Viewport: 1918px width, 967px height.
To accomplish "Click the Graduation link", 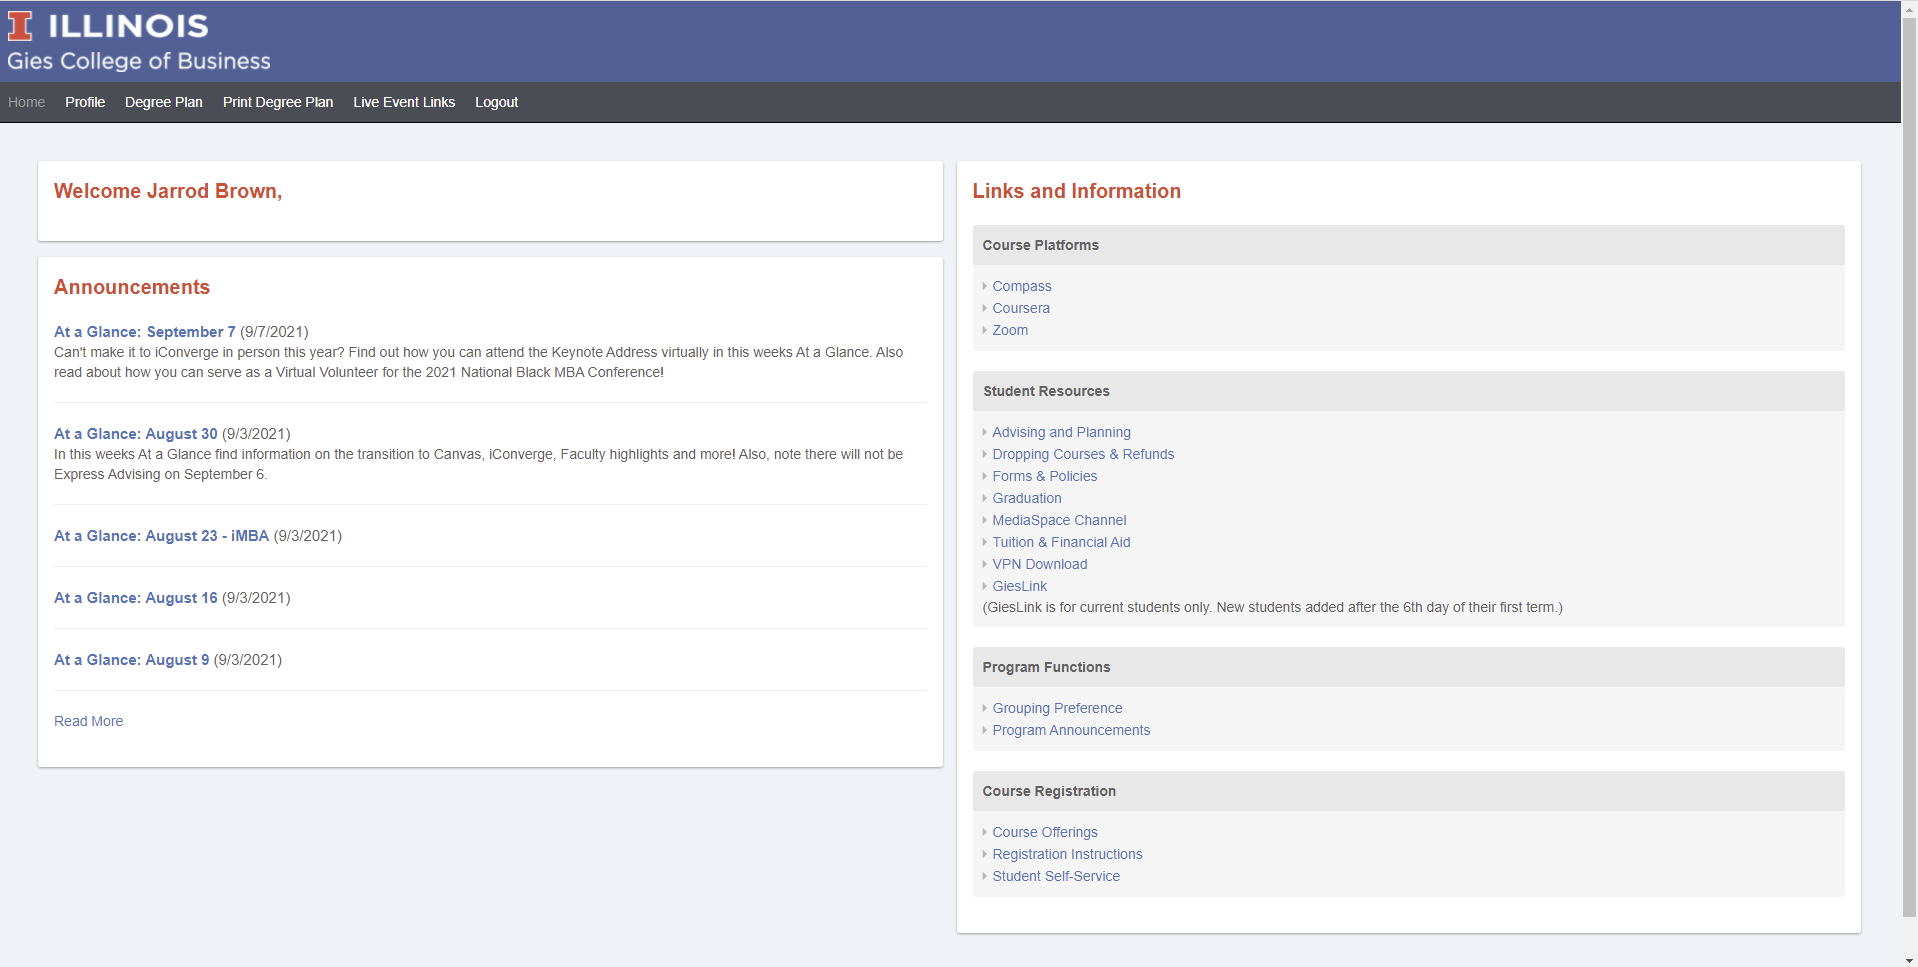I will tap(1026, 498).
